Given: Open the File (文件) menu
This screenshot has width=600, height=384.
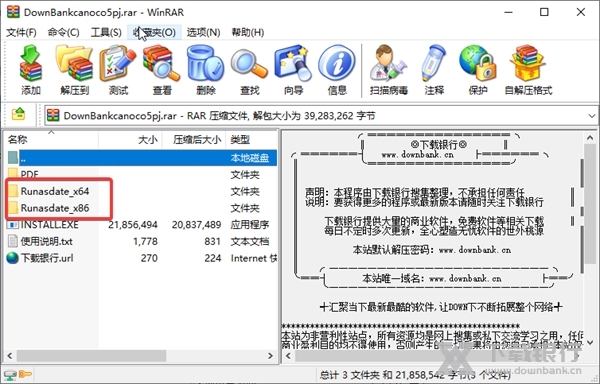Looking at the screenshot, I should [x=21, y=33].
